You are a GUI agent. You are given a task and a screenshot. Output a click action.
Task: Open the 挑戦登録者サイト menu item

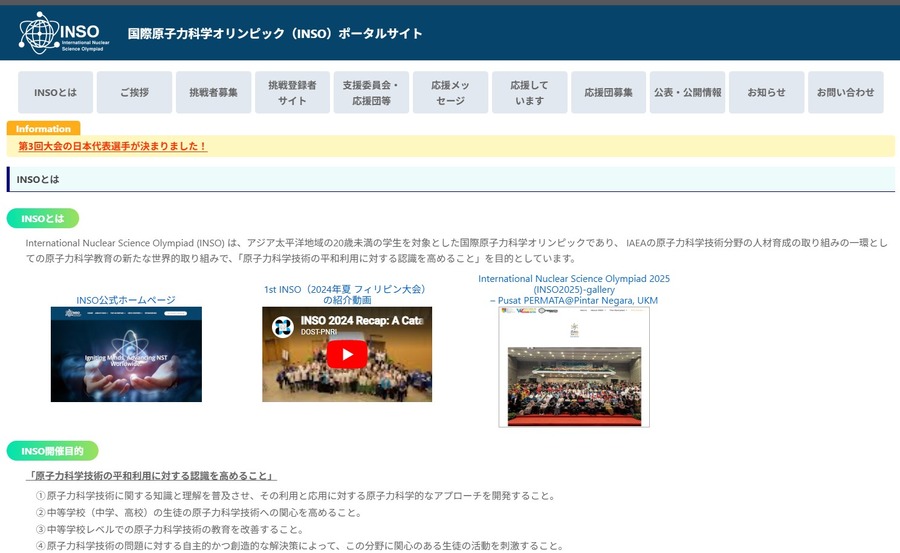[292, 92]
